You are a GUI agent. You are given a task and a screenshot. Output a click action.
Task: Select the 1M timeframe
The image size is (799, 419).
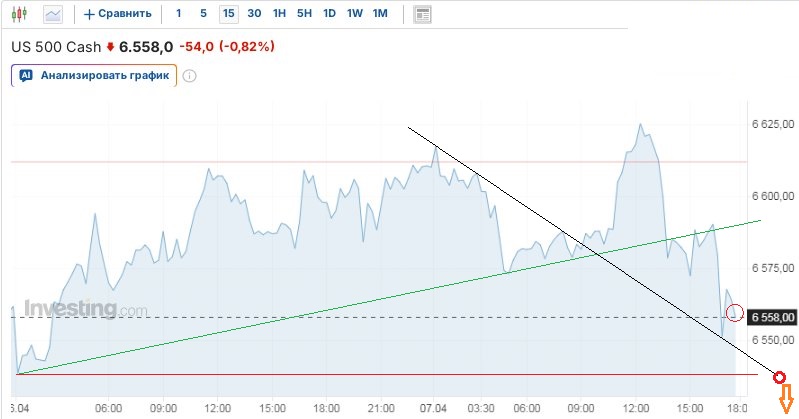[x=380, y=14]
